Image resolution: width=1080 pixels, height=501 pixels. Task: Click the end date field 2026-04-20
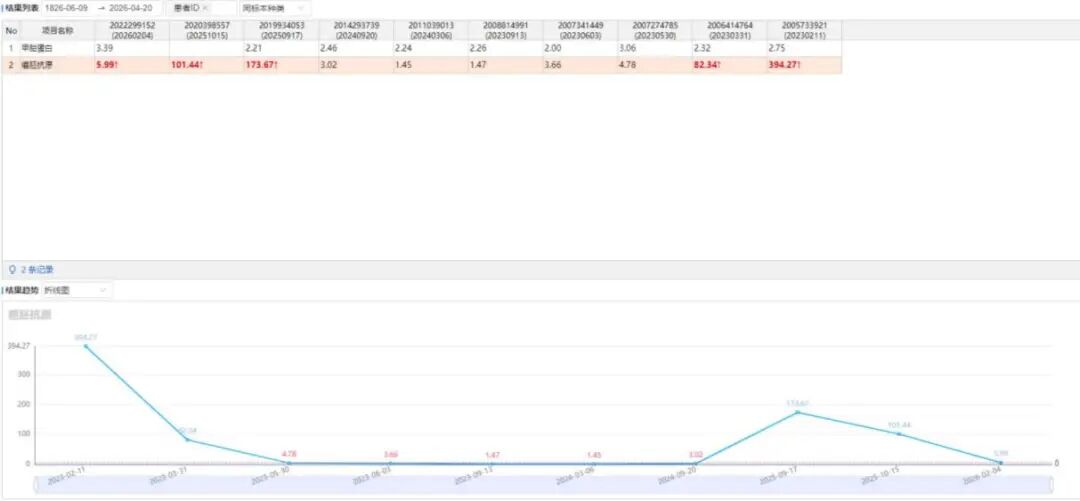(131, 8)
